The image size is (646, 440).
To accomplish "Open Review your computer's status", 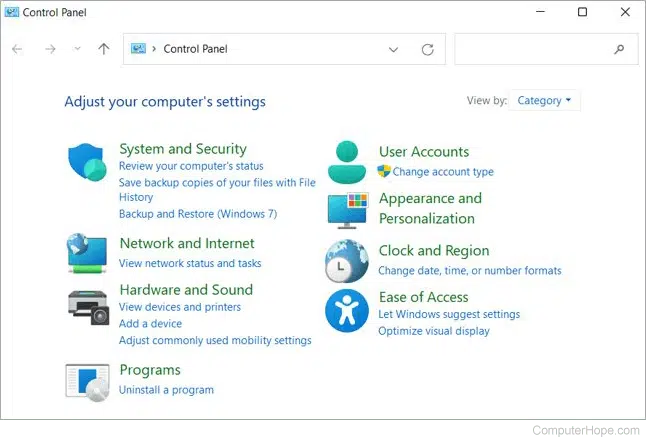I will [x=191, y=166].
